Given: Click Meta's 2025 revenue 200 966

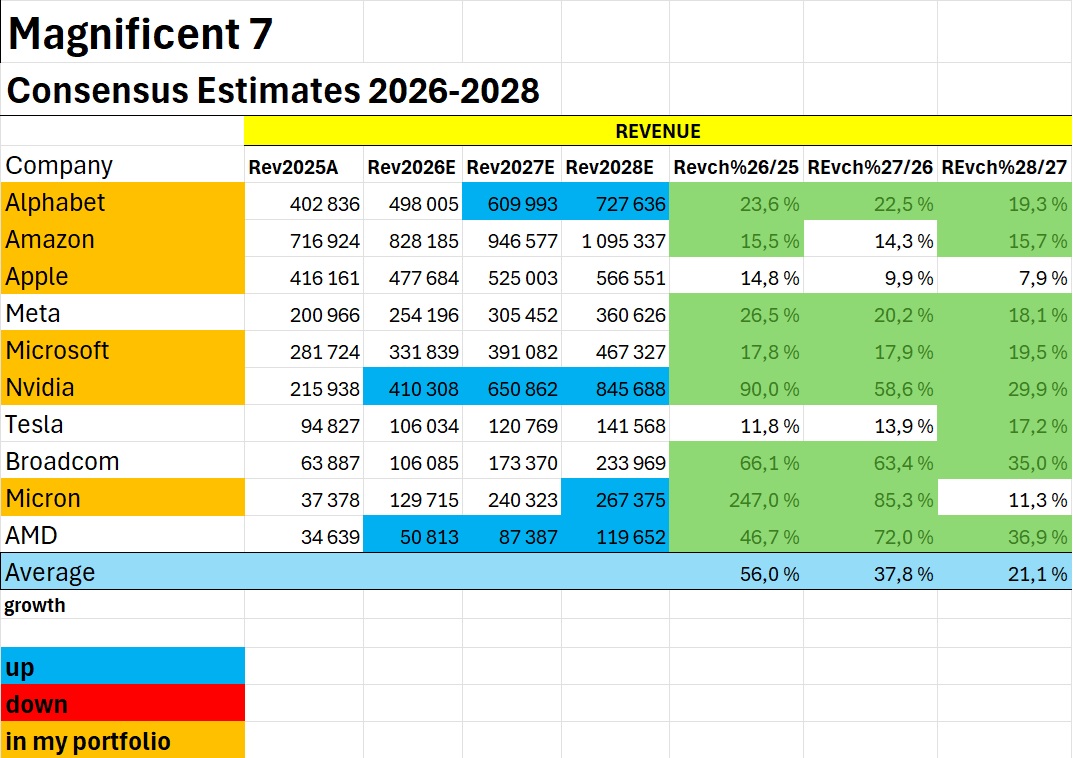Looking at the screenshot, I should tap(303, 314).
